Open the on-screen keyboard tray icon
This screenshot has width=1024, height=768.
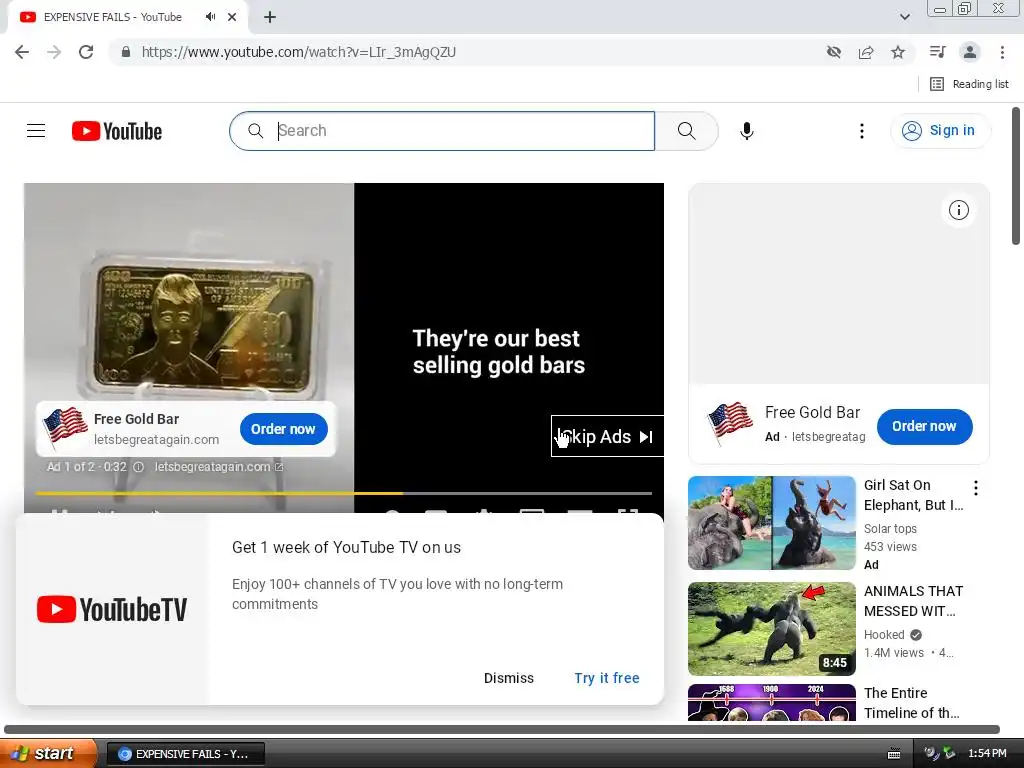click(894, 754)
